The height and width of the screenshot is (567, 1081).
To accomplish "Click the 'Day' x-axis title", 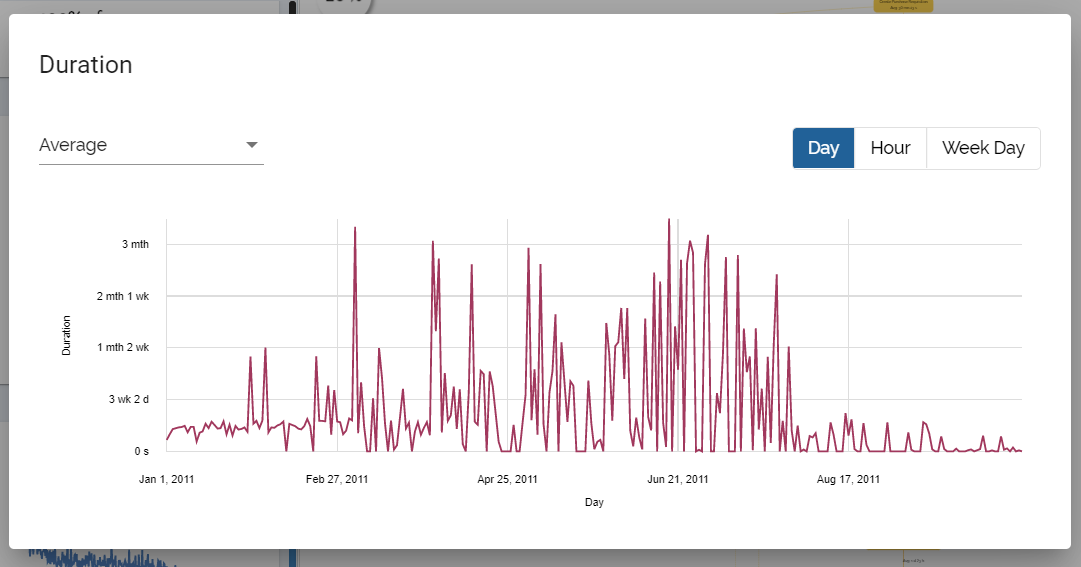I will 594,502.
